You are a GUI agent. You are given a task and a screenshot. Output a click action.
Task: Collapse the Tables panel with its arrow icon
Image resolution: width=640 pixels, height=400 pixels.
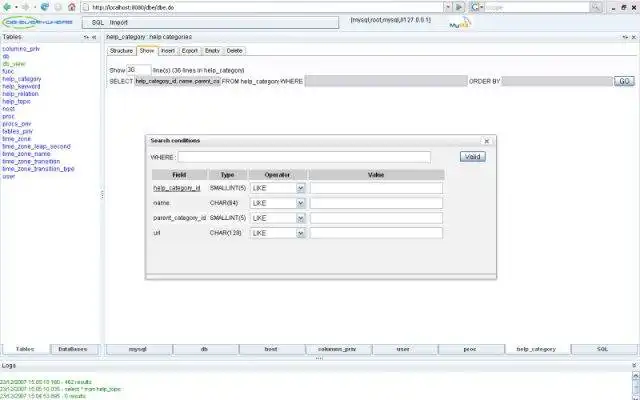[94, 37]
